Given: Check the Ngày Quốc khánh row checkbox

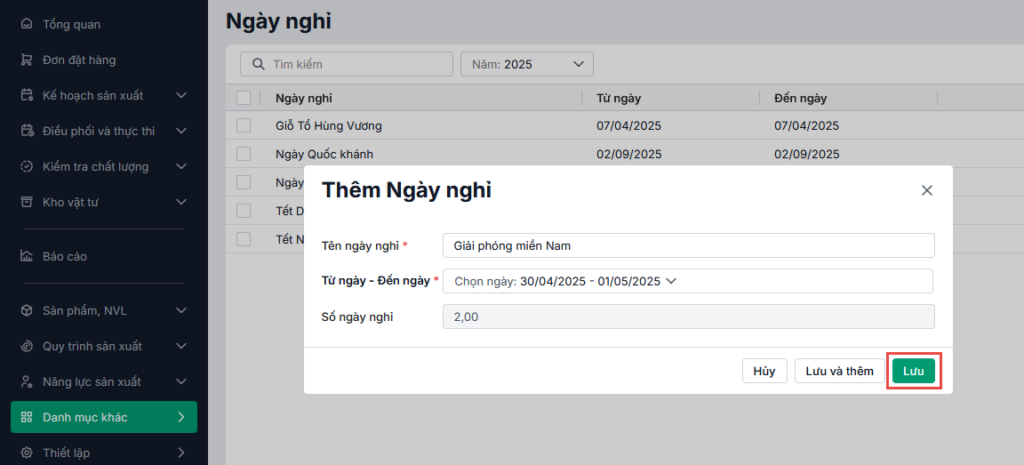Looking at the screenshot, I should 244,154.
